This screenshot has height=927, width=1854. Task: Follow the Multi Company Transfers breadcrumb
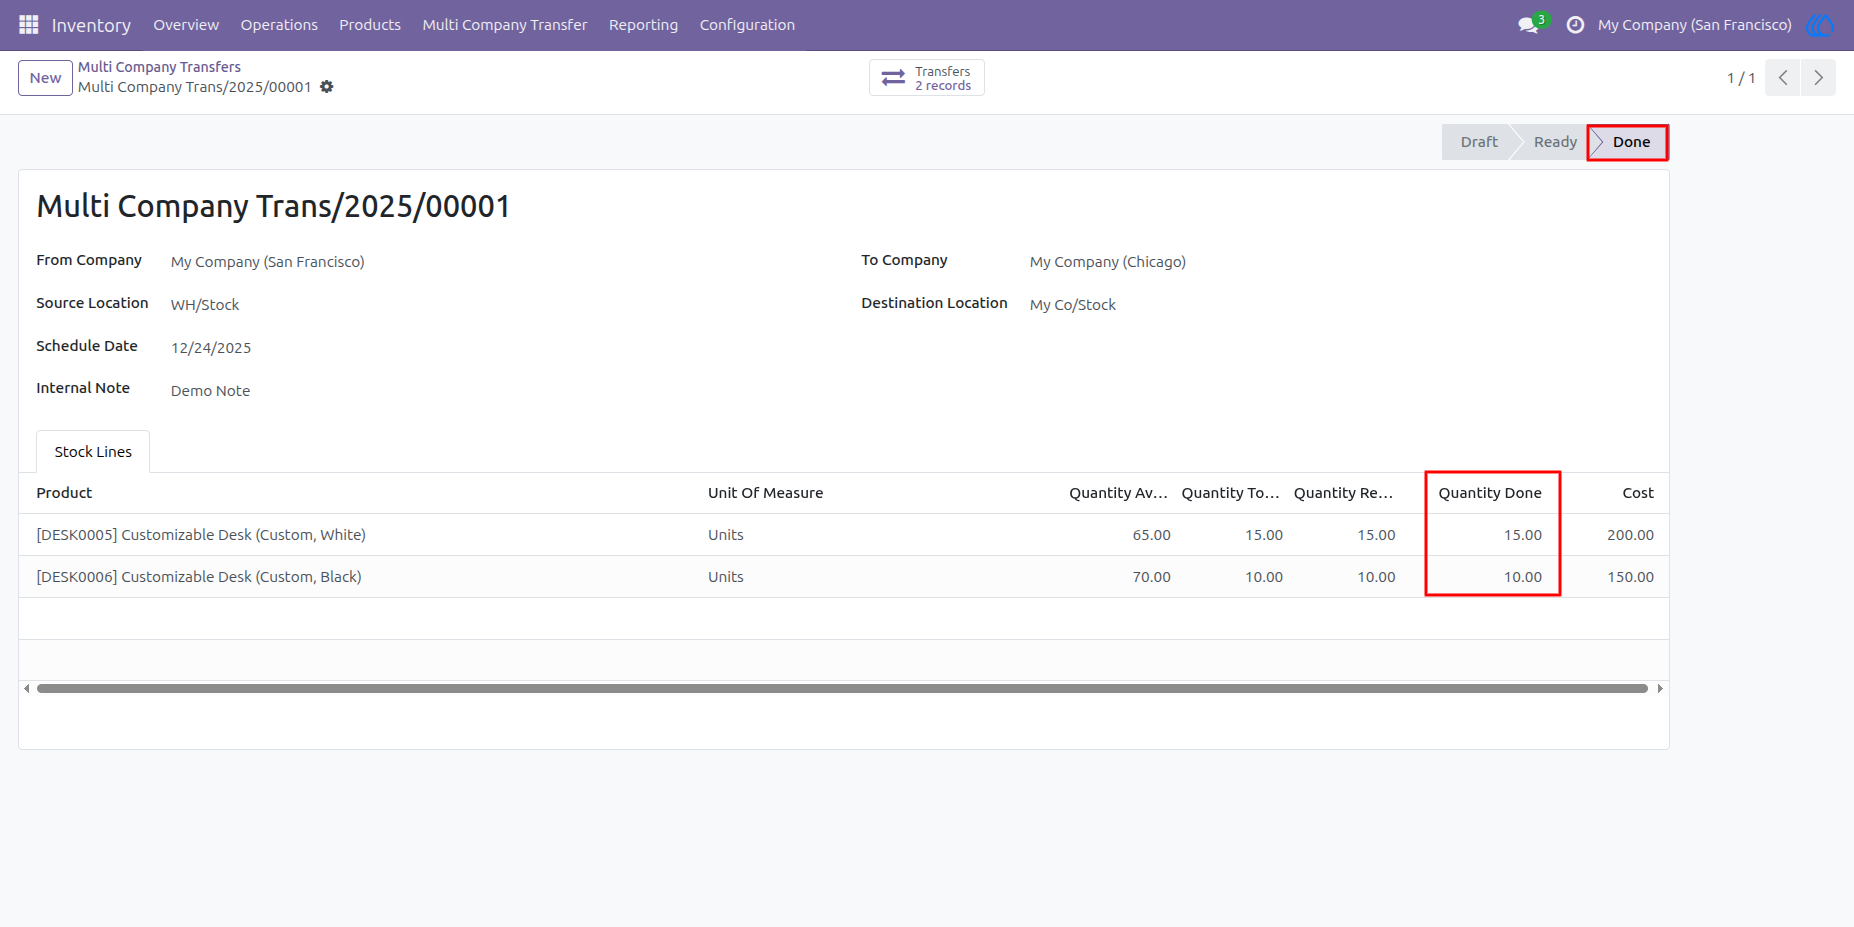tap(159, 67)
